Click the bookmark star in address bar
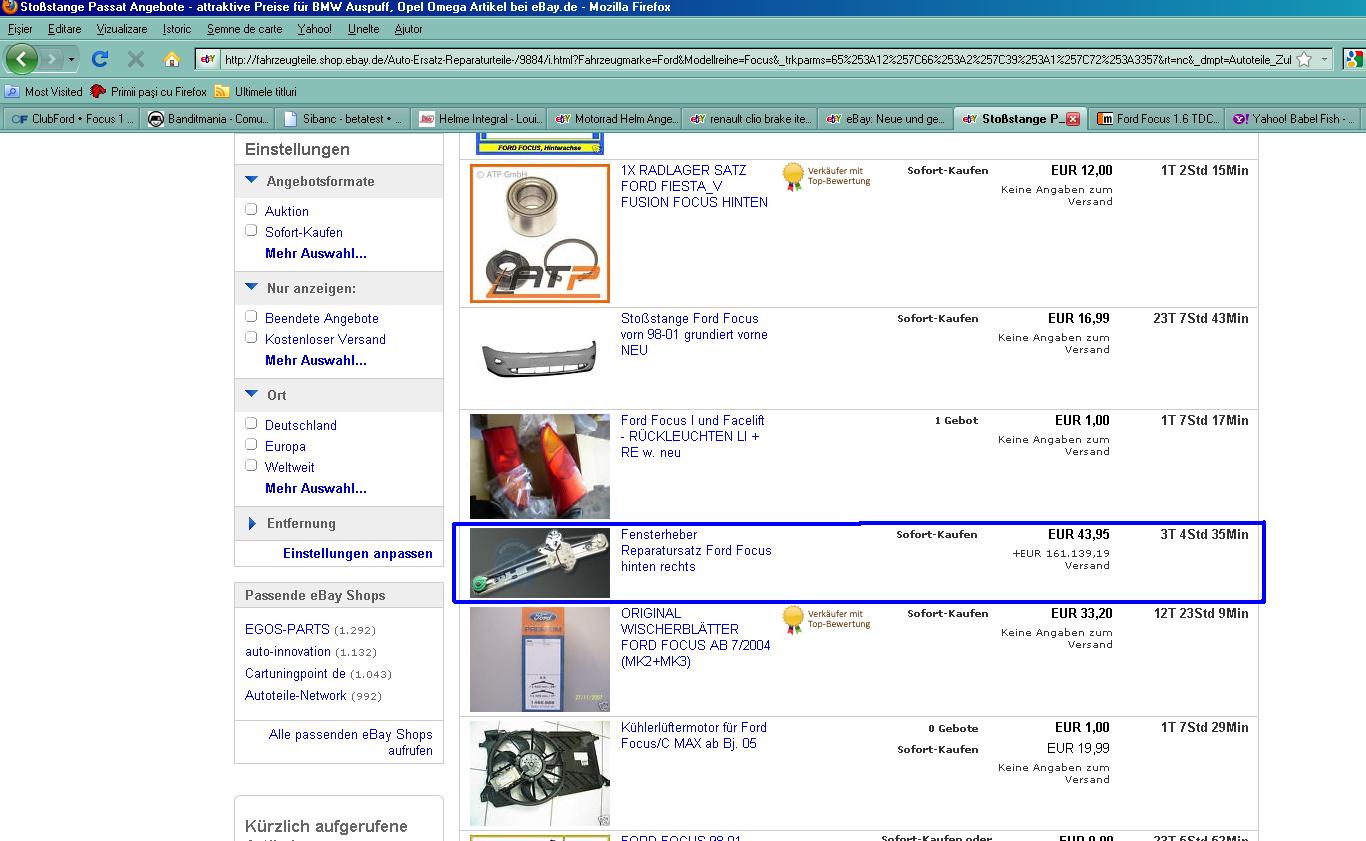 click(1304, 59)
